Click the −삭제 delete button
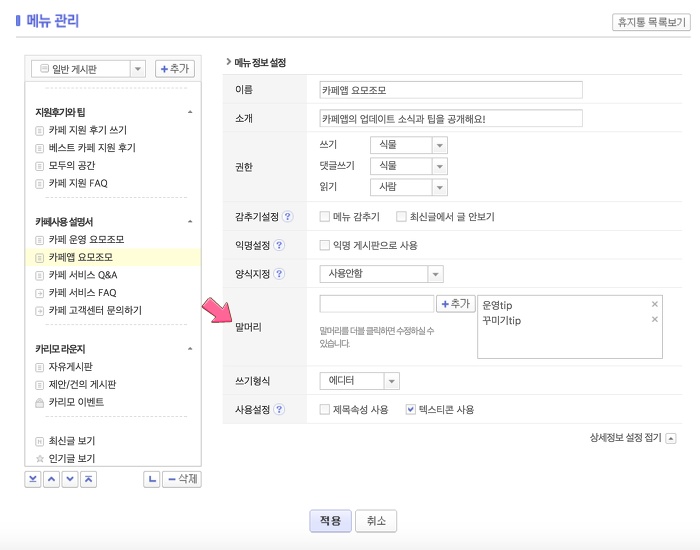The height and width of the screenshot is (550, 700). click(x=182, y=479)
